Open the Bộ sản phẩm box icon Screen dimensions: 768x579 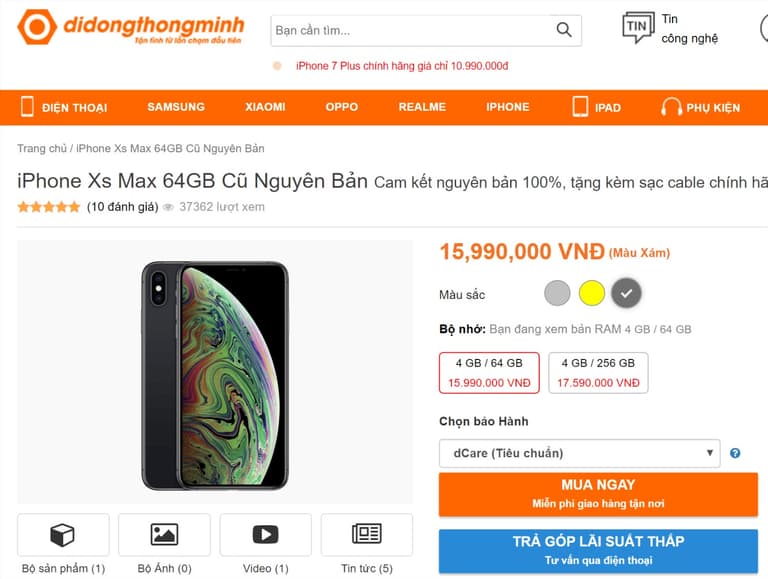tap(63, 535)
